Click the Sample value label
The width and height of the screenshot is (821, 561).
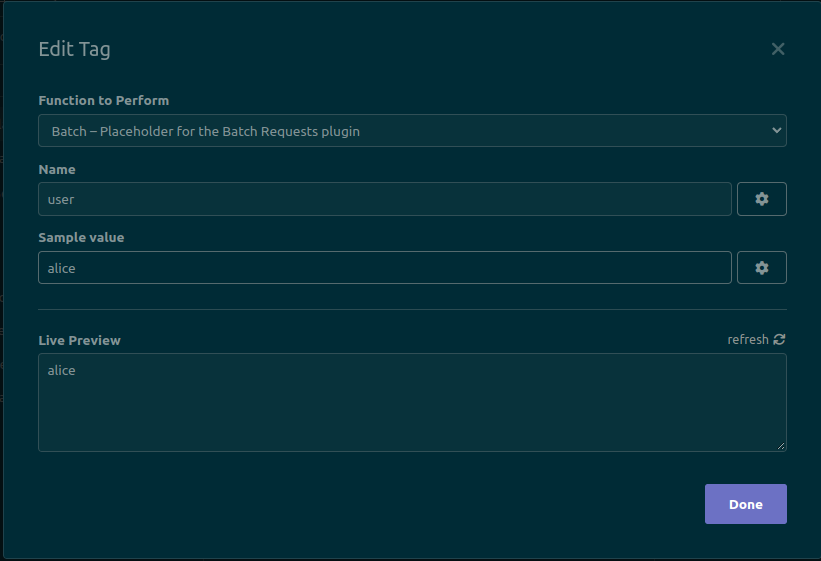point(81,237)
